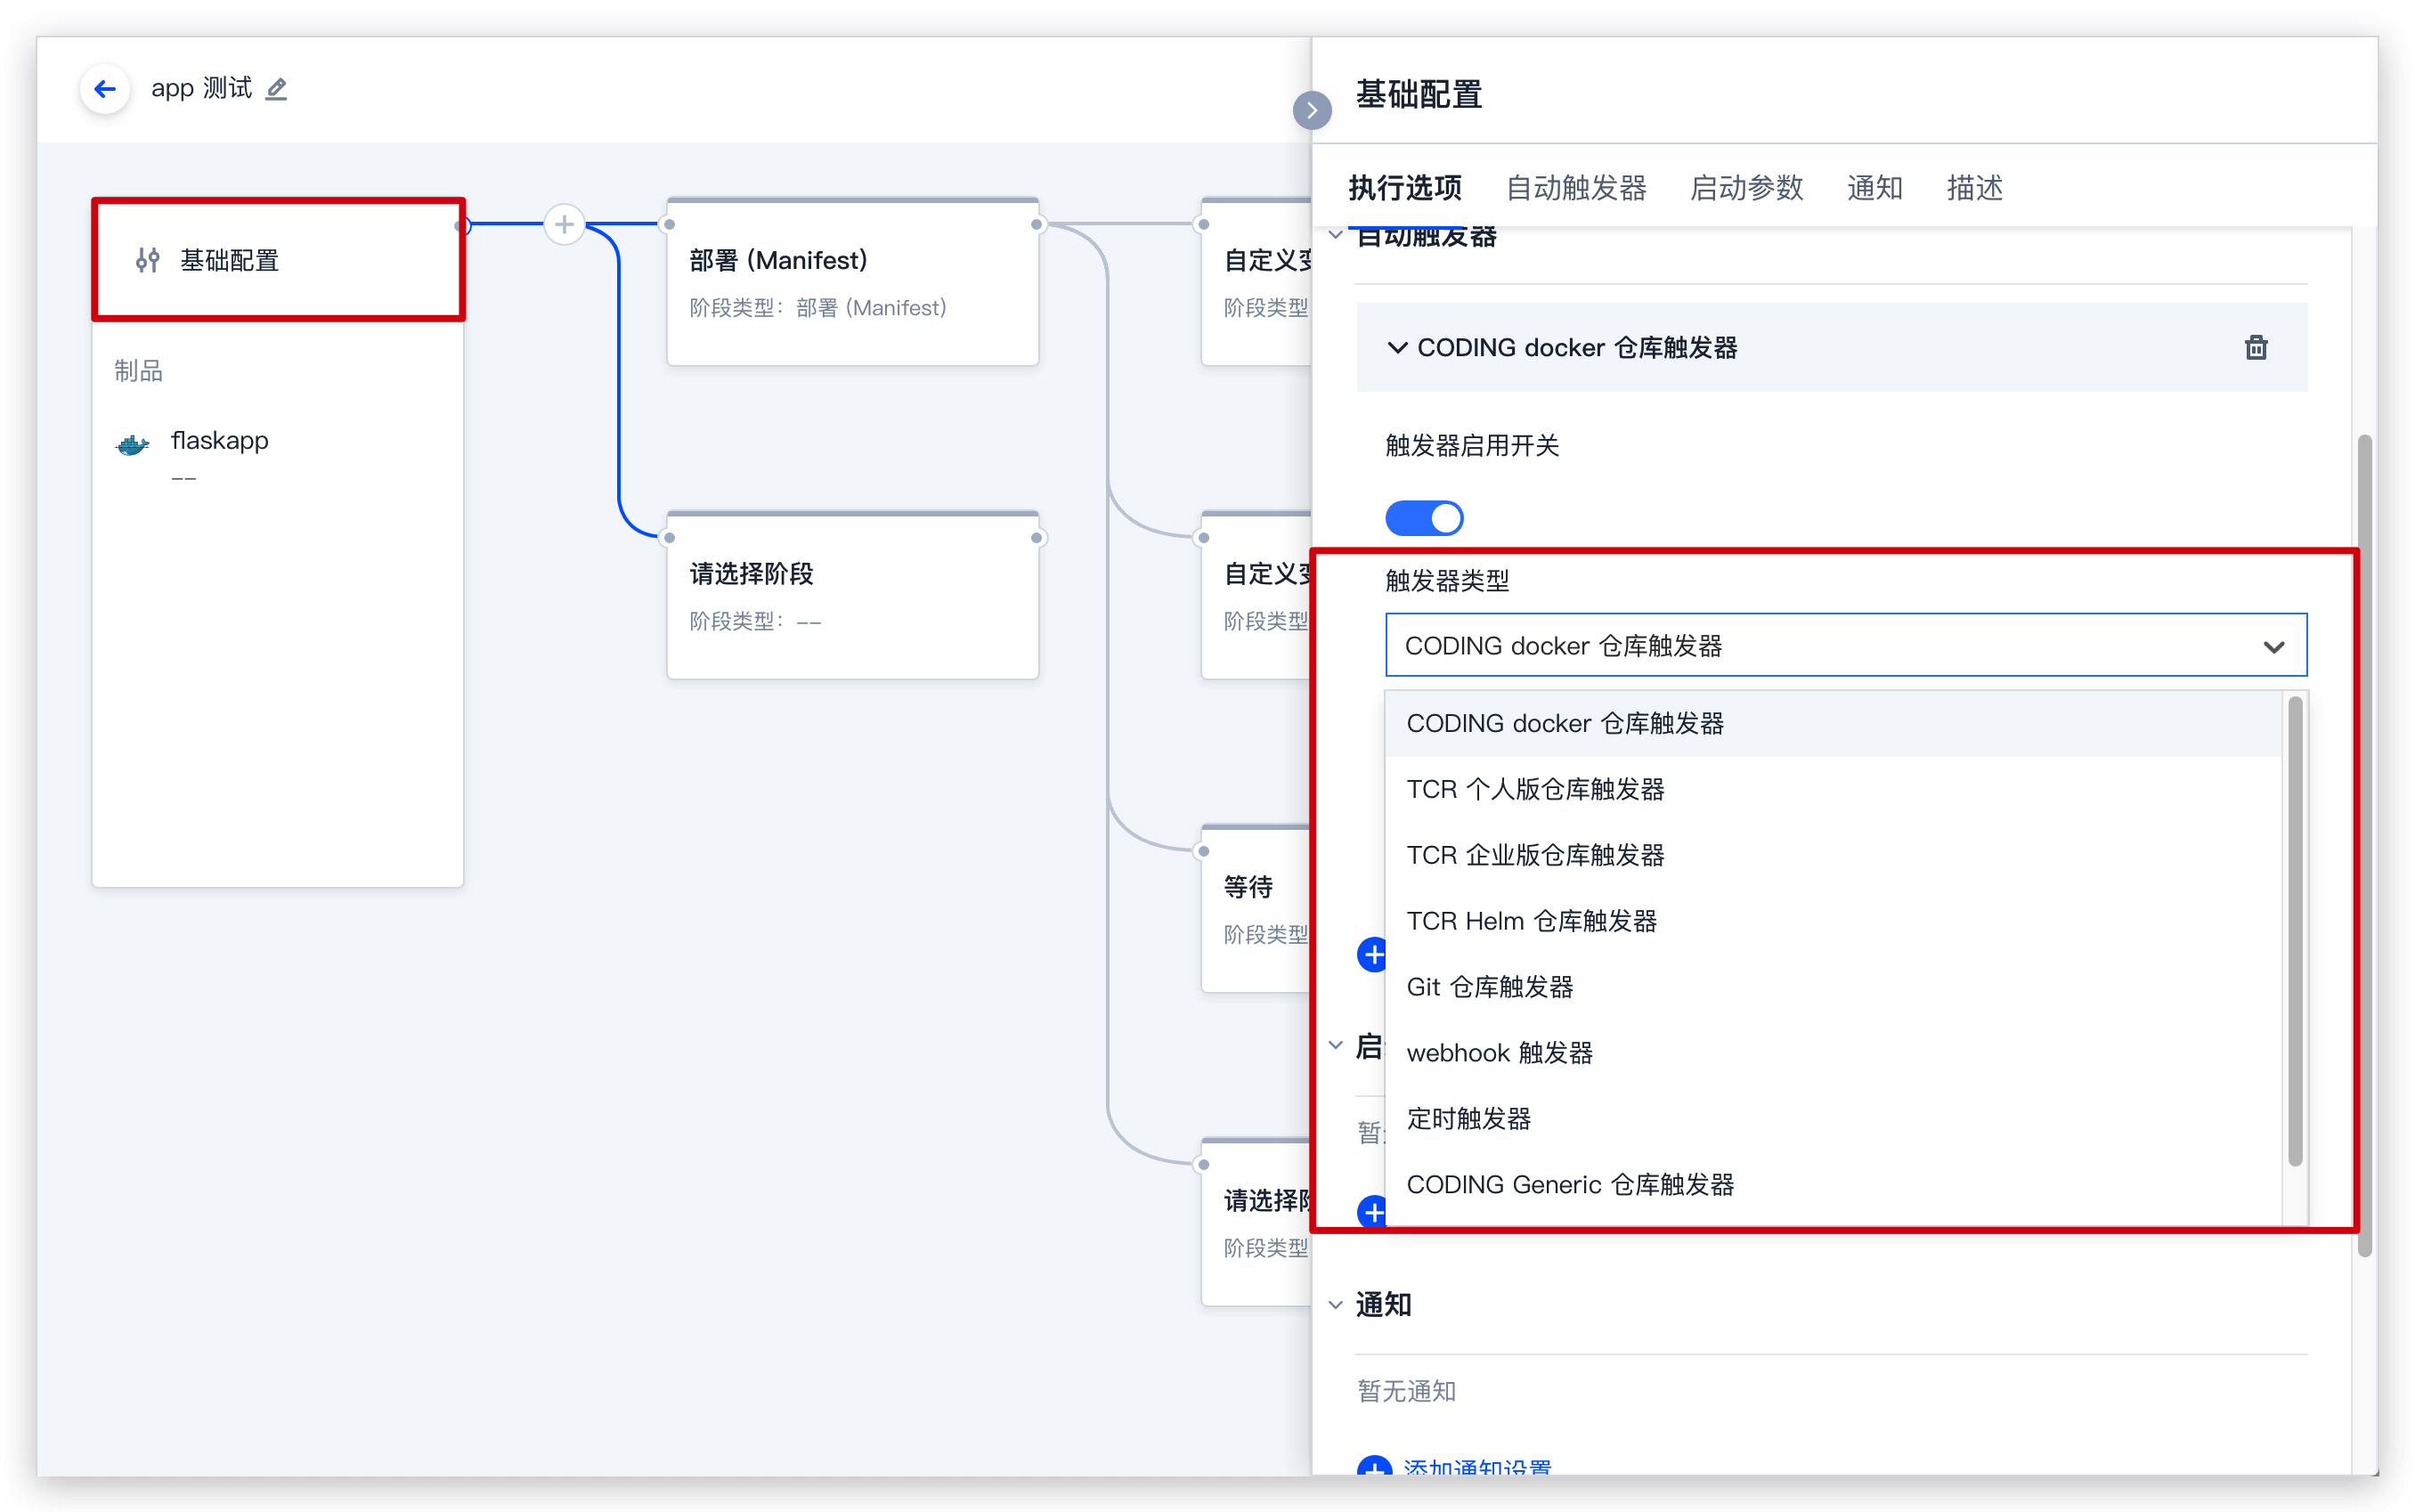Collapse the side panel arrow button
The image size is (2415, 1512).
(x=1312, y=110)
